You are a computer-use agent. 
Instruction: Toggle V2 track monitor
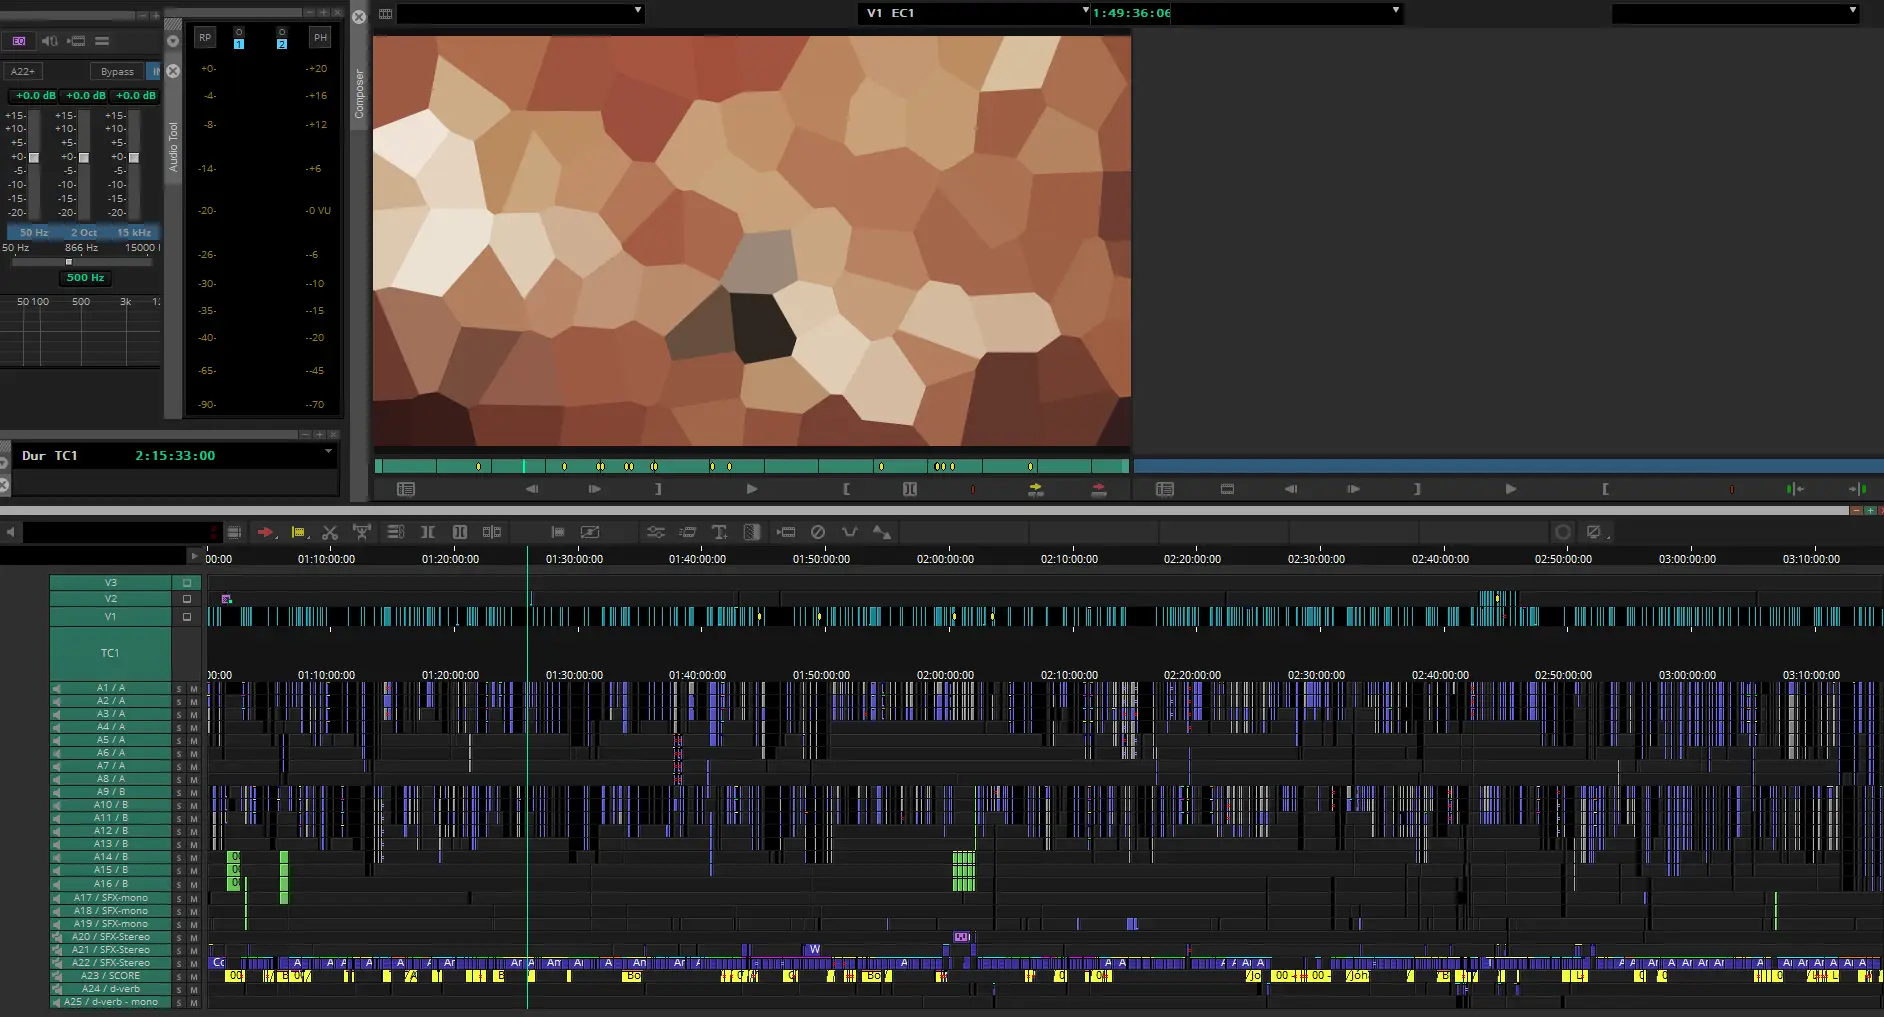[x=187, y=599]
